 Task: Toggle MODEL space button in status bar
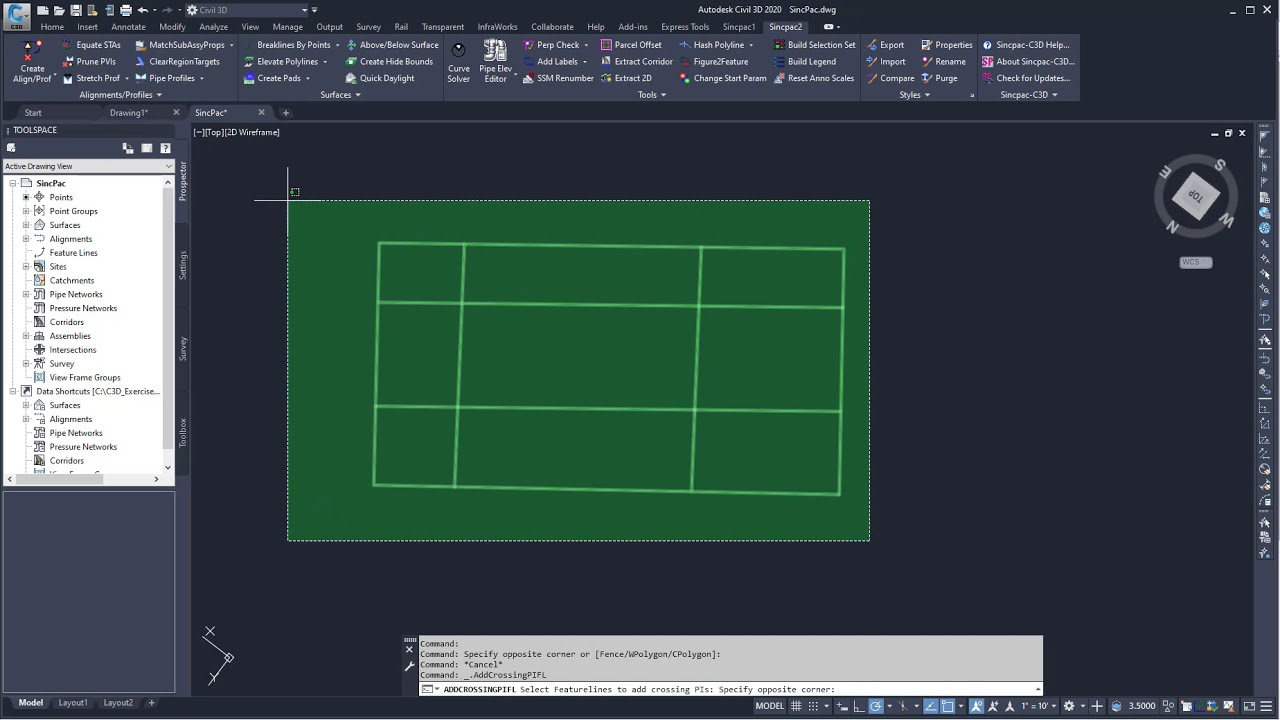[770, 706]
